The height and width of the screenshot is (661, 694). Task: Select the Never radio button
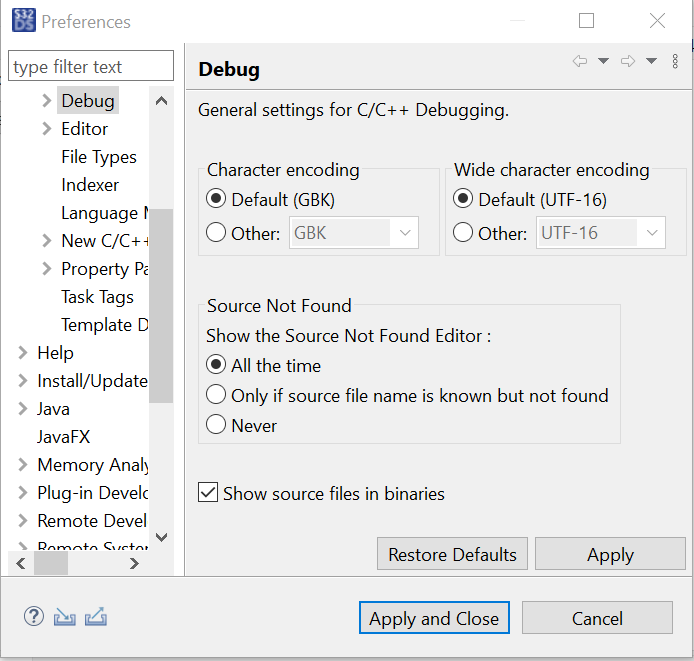216,425
